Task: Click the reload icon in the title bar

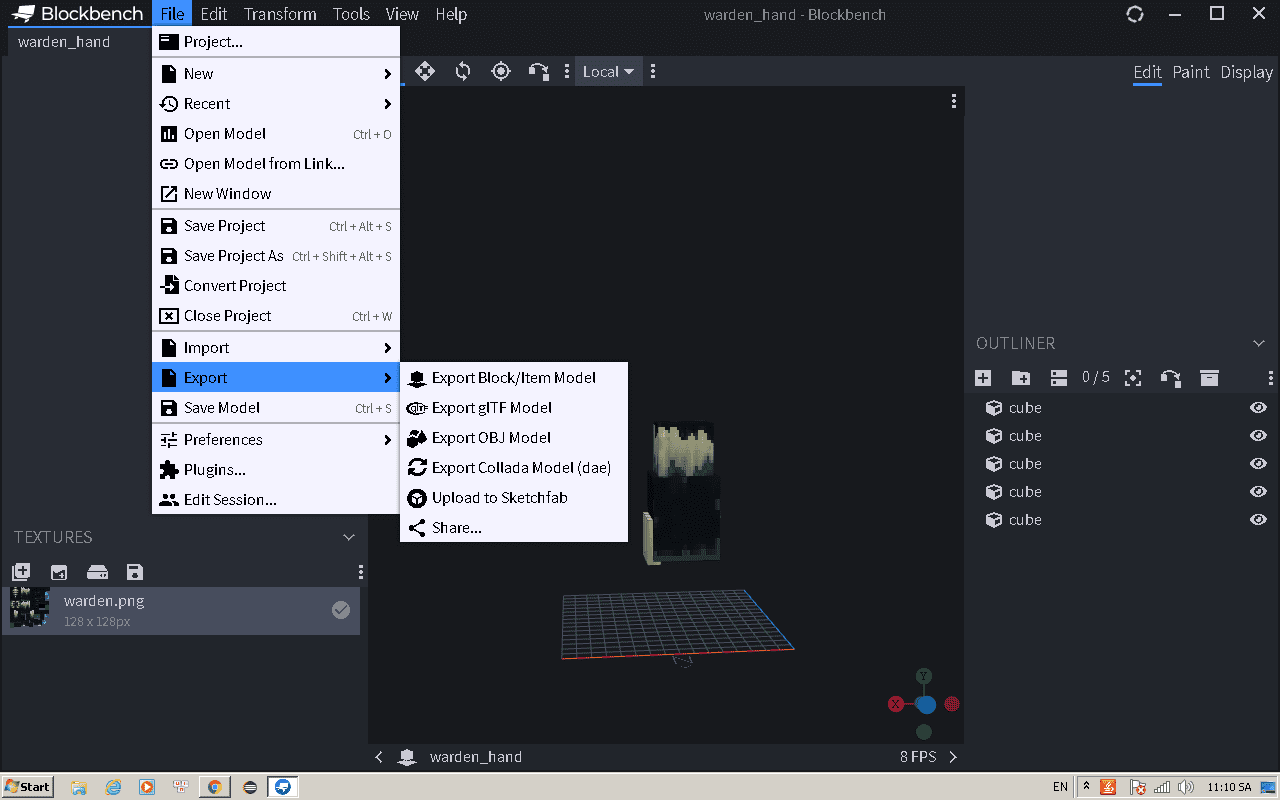Action: (x=1135, y=14)
